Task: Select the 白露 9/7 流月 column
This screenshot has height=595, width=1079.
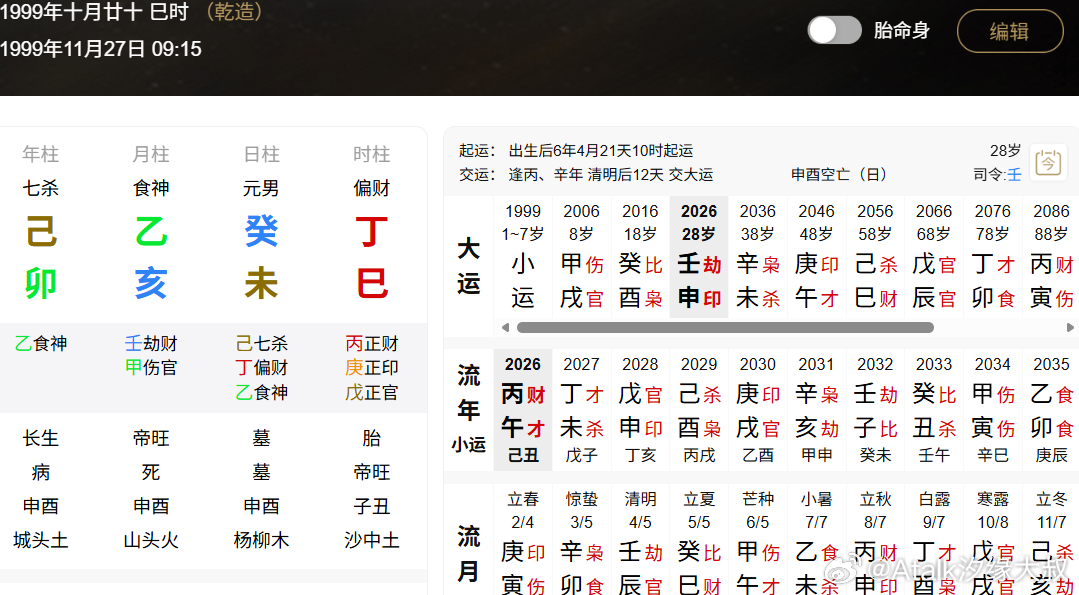Action: (x=934, y=540)
